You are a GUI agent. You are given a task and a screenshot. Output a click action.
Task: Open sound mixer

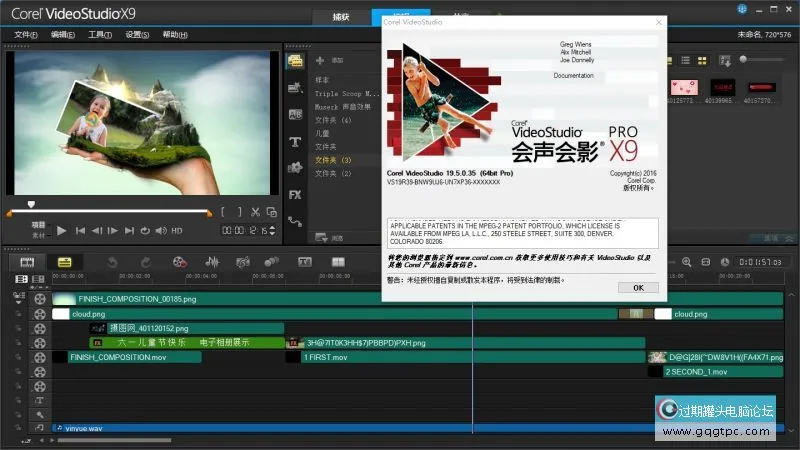coord(212,262)
